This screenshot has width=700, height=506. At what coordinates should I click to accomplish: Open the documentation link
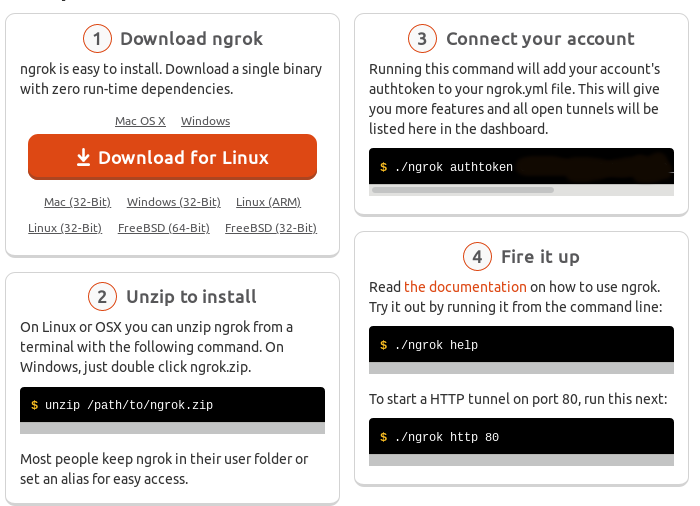465,287
